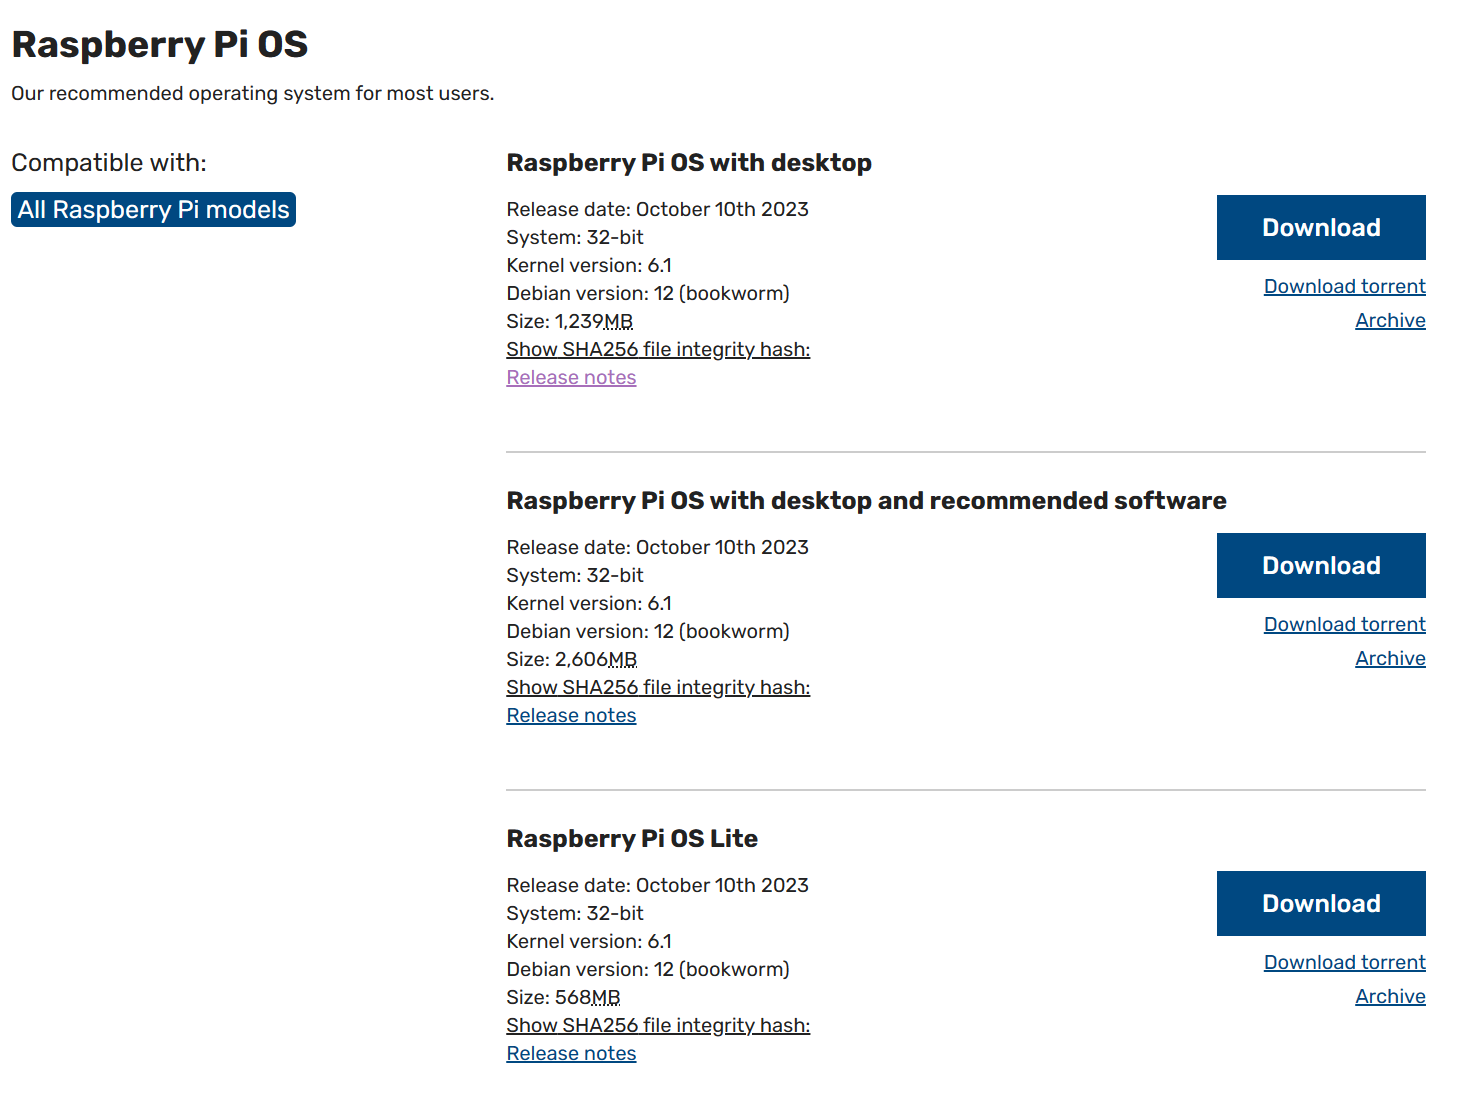Show SHA256 hash for recommended software edition
Image resolution: width=1467 pixels, height=1100 pixels.
(x=657, y=687)
